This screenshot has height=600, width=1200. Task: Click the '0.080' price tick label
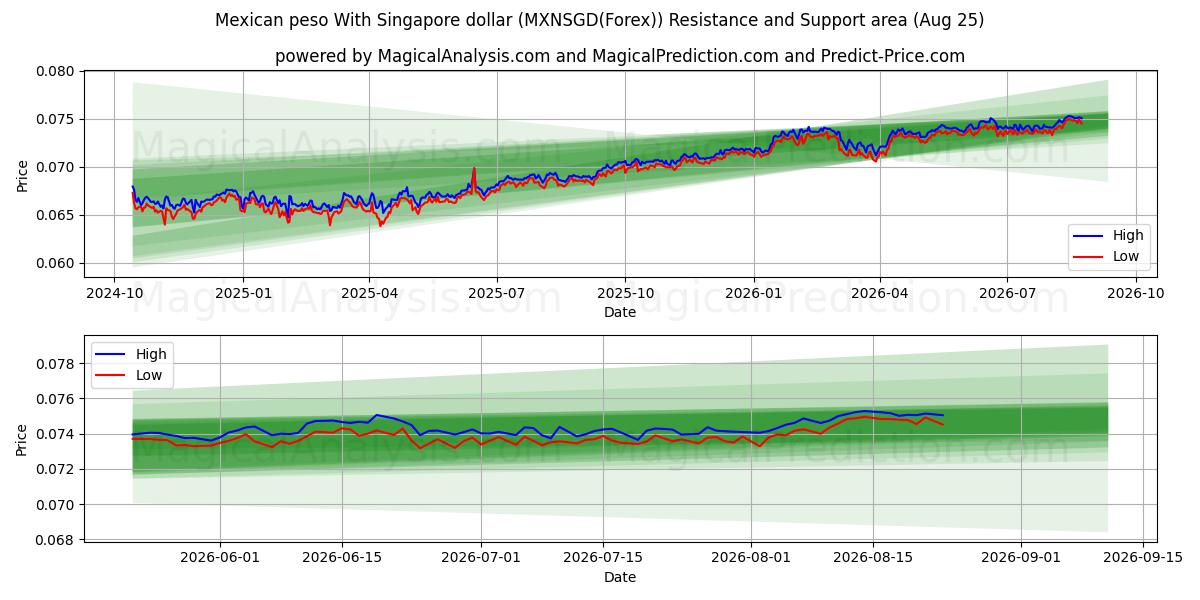click(57, 71)
